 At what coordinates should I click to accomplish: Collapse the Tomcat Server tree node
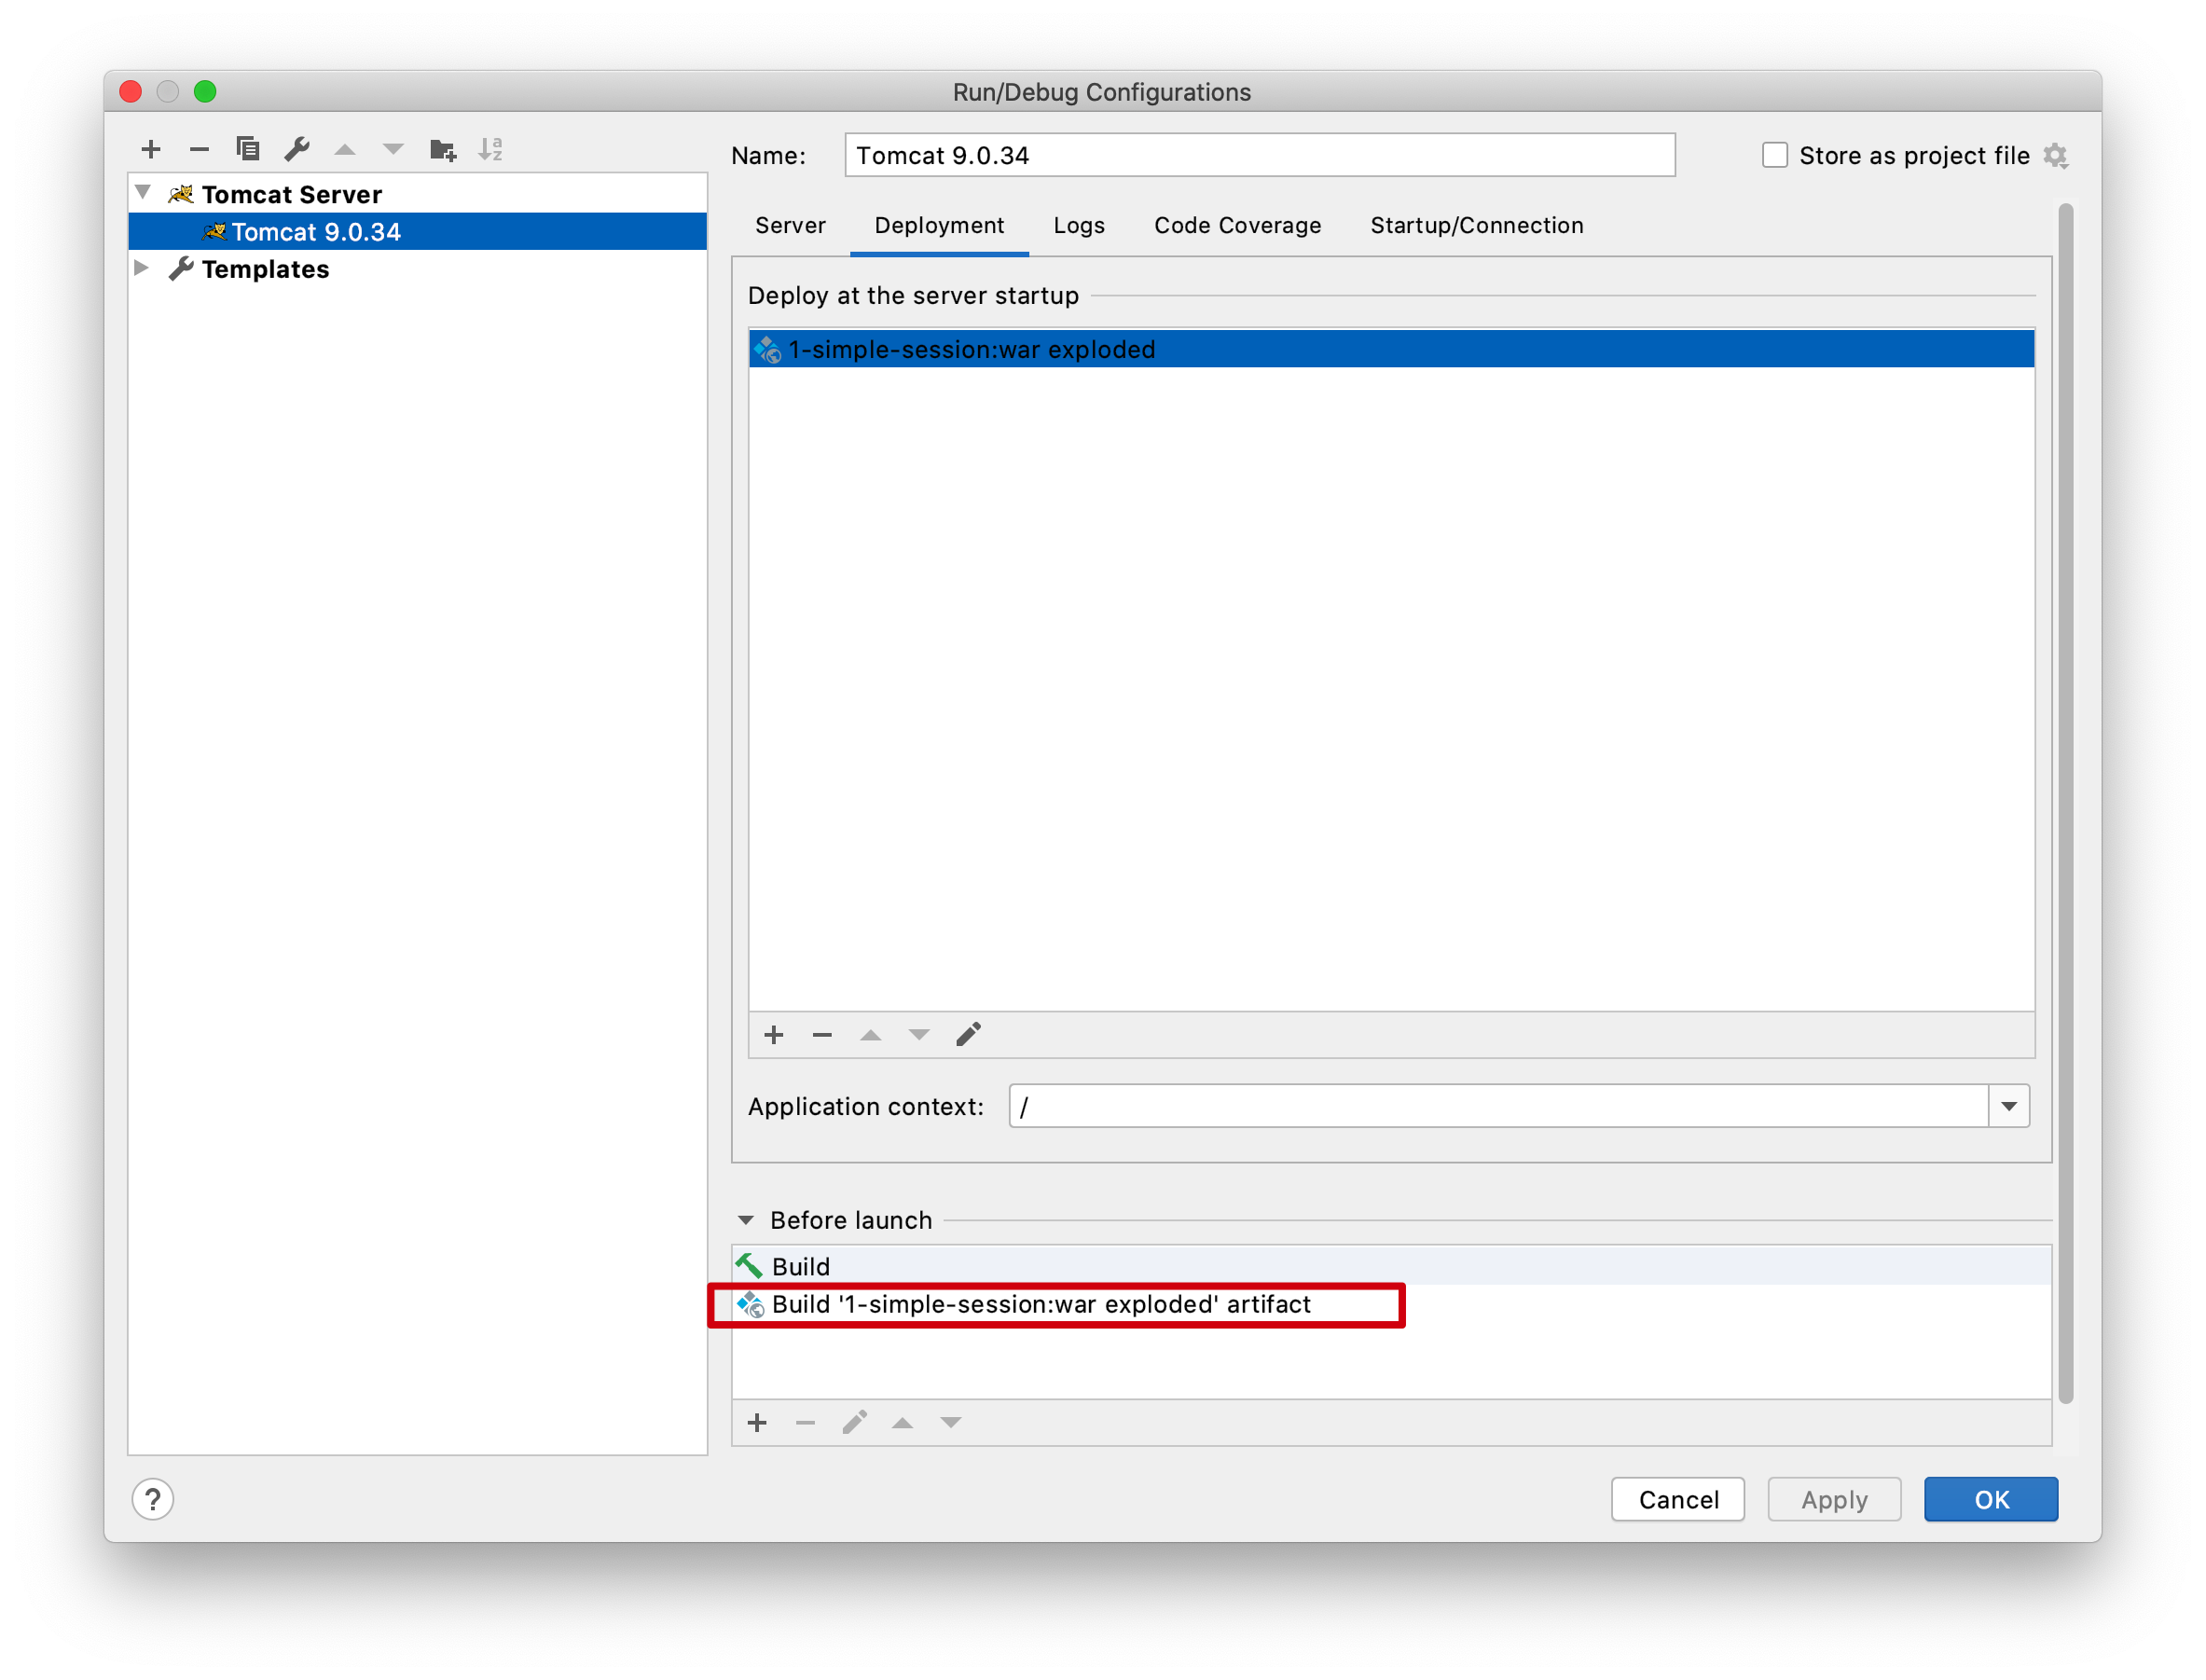pyautogui.click(x=143, y=192)
